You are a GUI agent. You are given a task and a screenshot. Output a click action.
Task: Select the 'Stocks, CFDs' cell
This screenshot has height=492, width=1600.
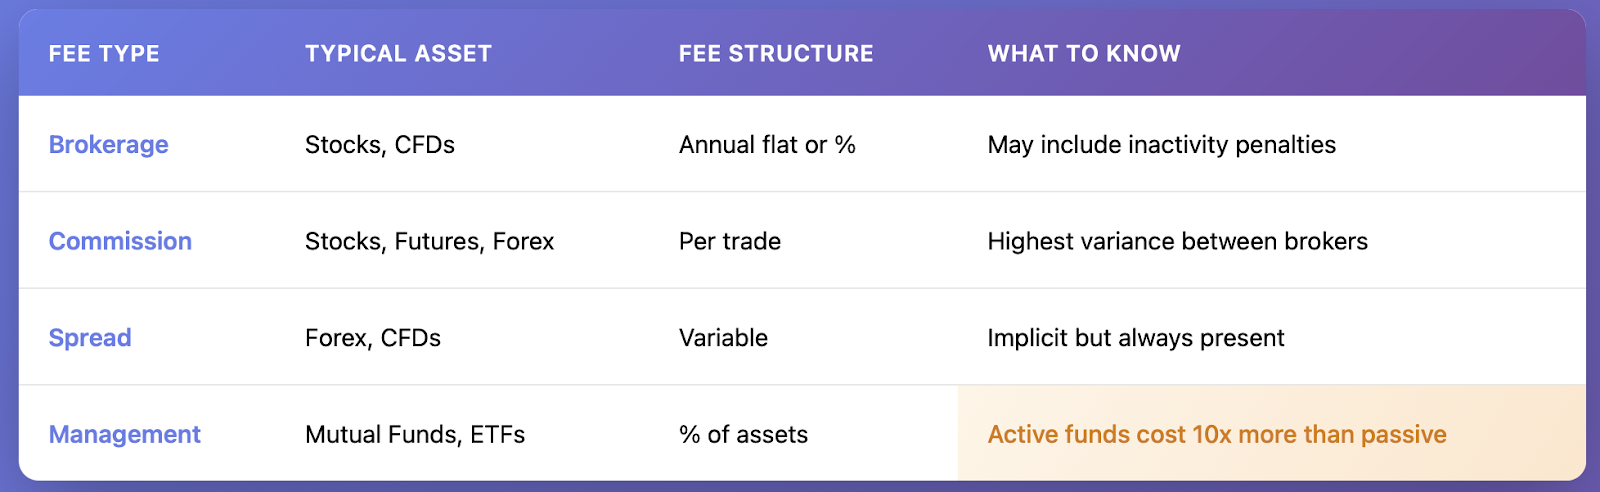click(379, 145)
